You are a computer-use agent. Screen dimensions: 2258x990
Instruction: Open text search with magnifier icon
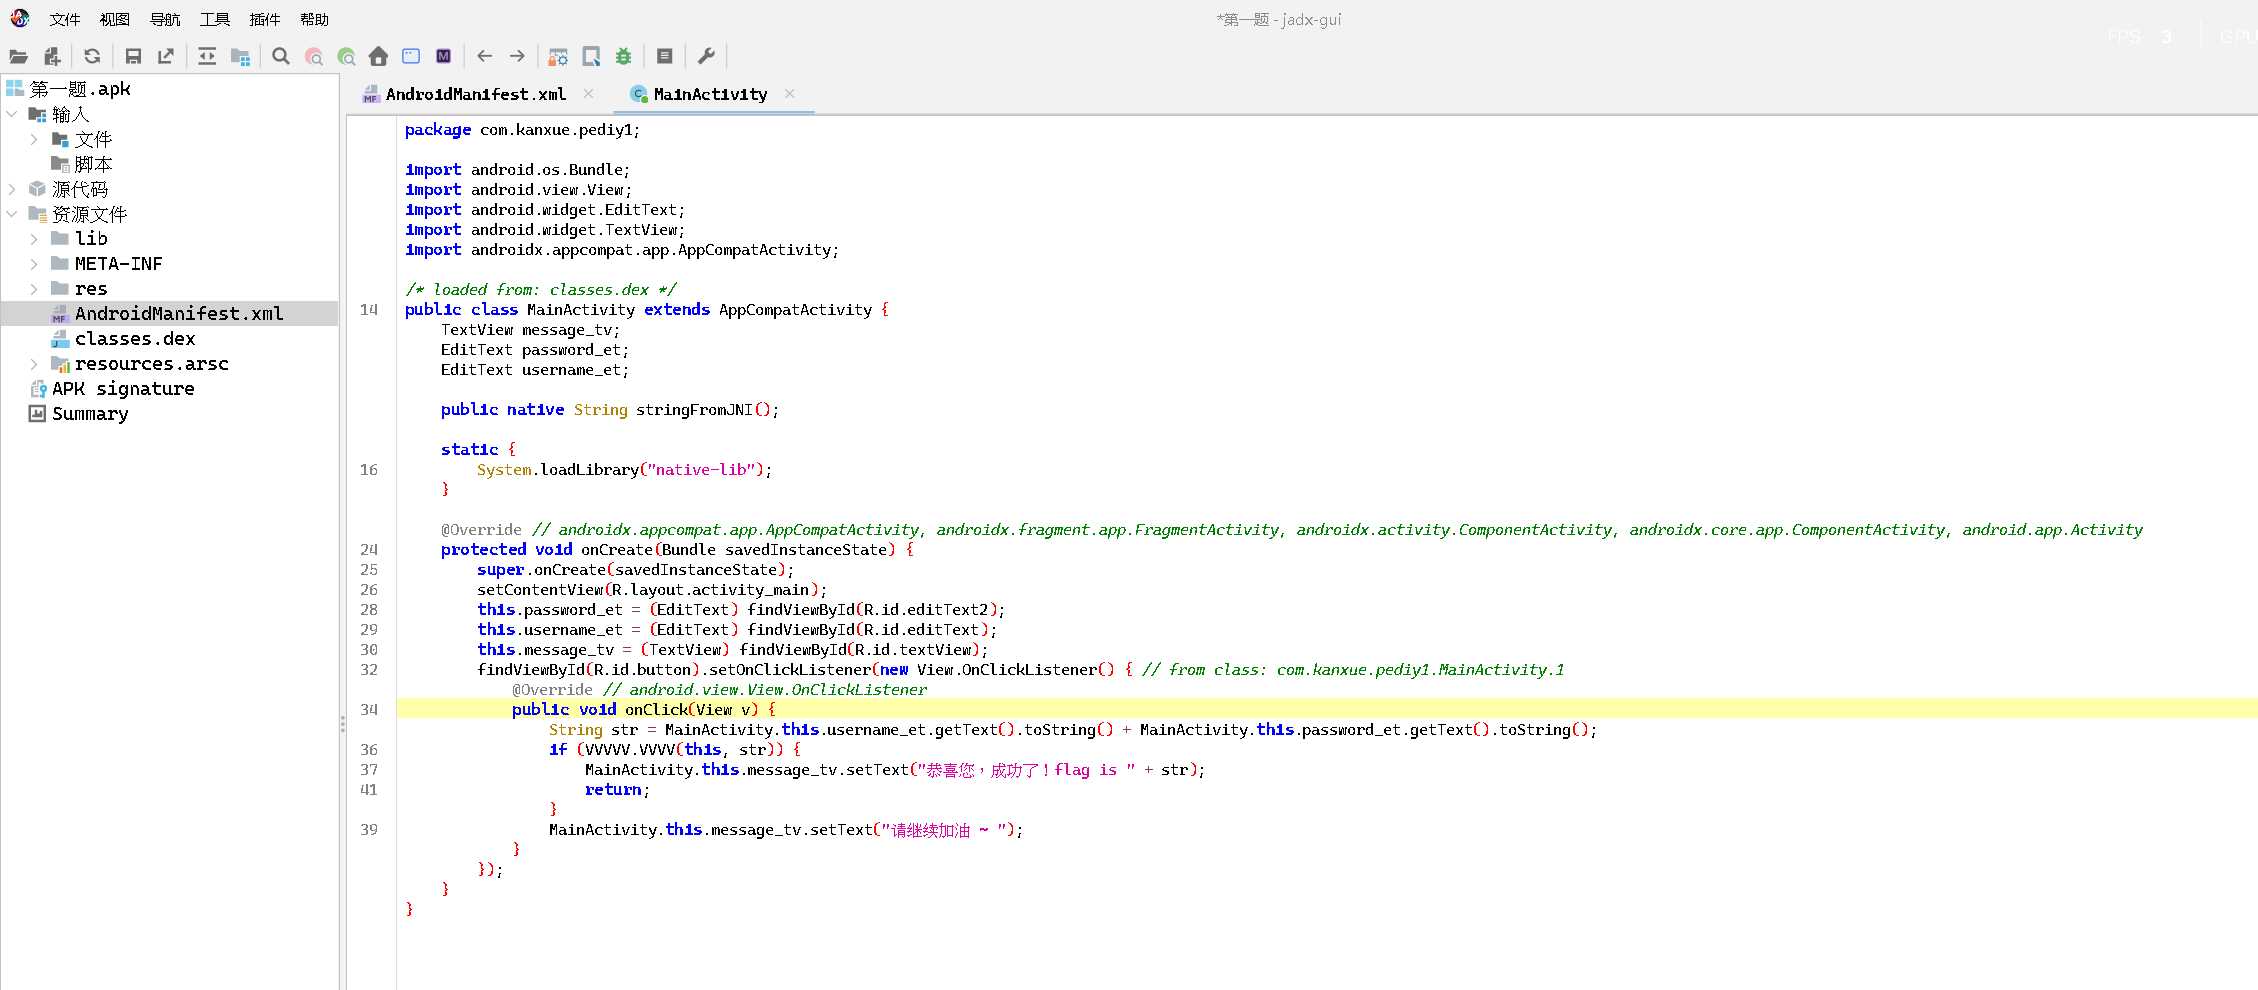(281, 57)
